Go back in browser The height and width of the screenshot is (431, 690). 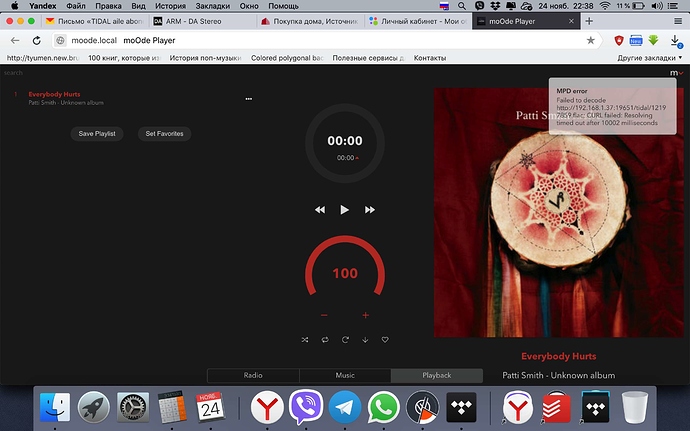pos(15,41)
